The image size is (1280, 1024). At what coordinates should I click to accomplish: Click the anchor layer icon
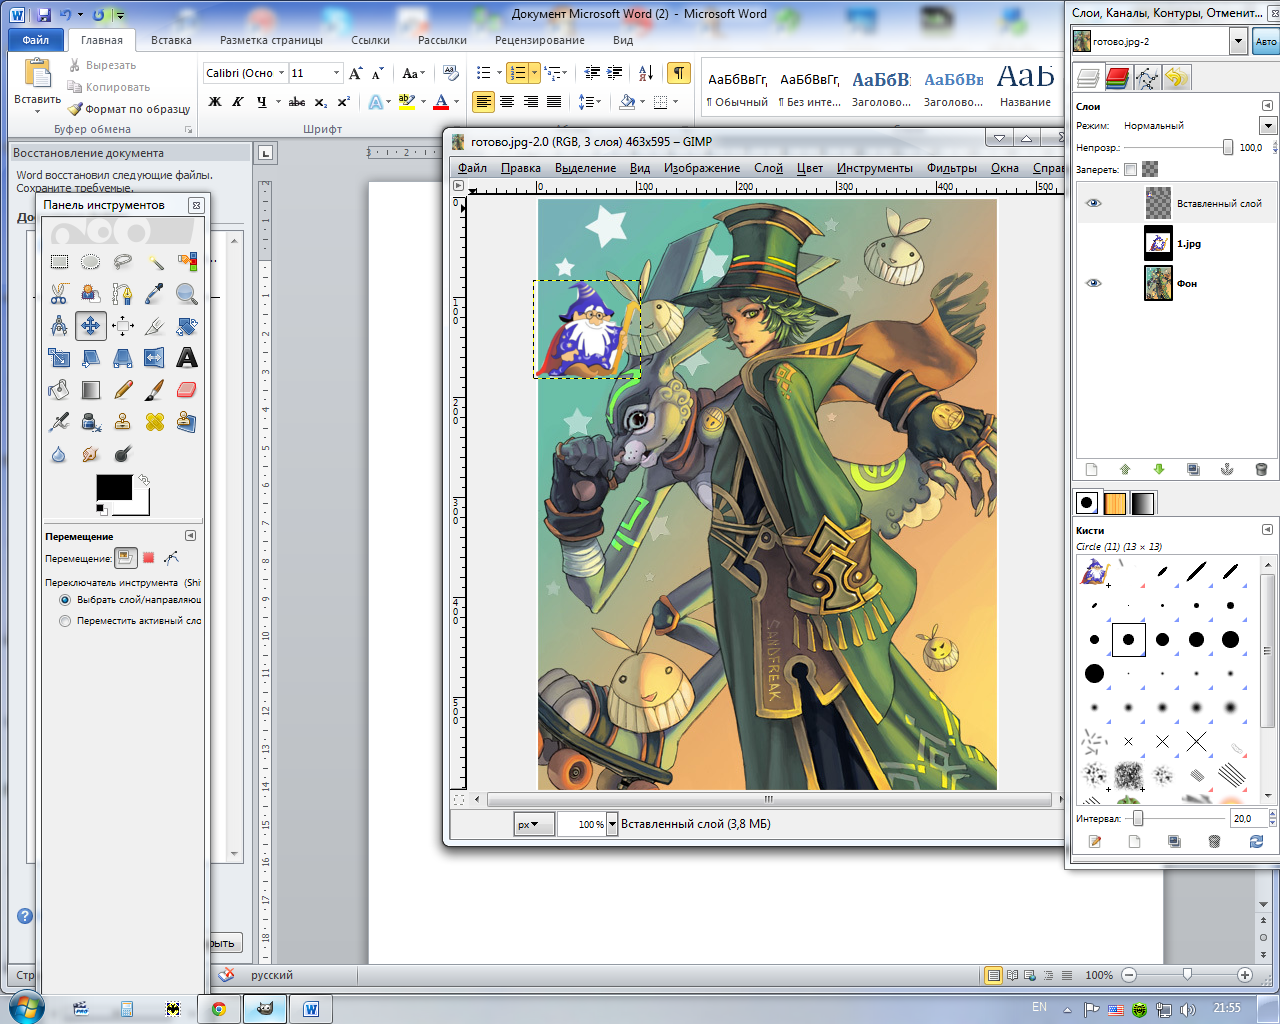click(x=1227, y=469)
